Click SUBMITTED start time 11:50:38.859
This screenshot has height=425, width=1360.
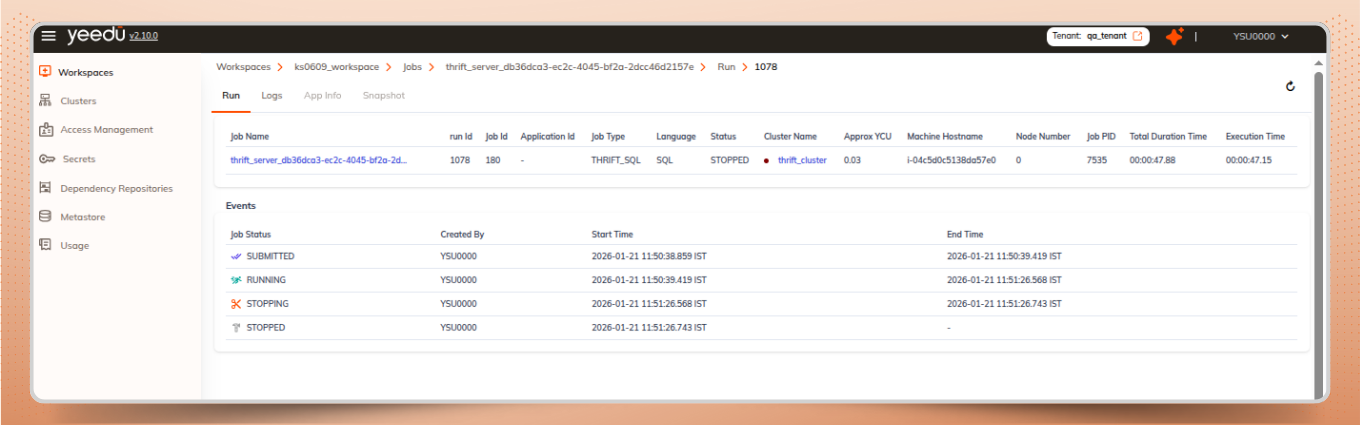[x=649, y=256]
